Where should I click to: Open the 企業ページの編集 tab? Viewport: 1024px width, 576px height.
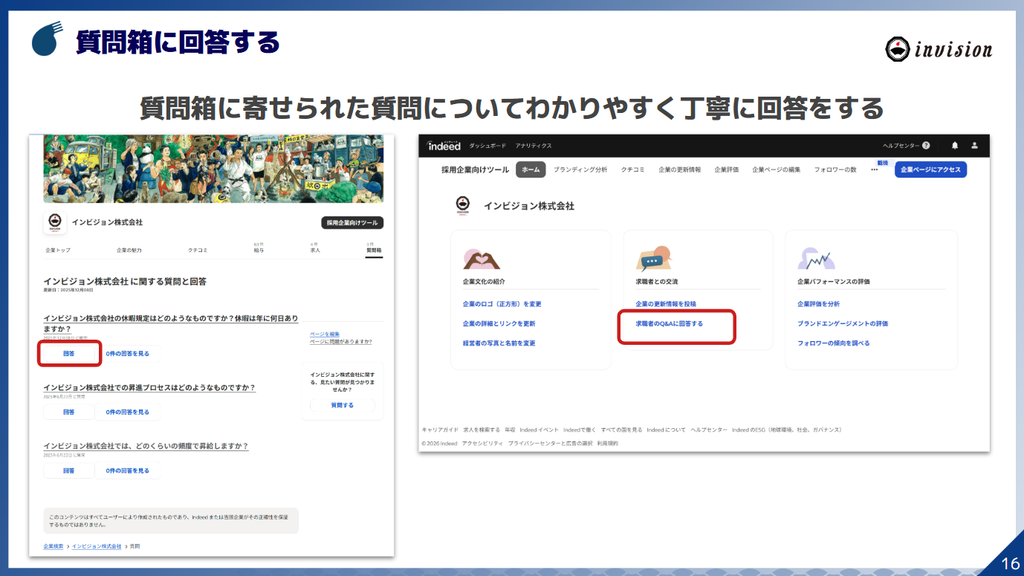[776, 170]
